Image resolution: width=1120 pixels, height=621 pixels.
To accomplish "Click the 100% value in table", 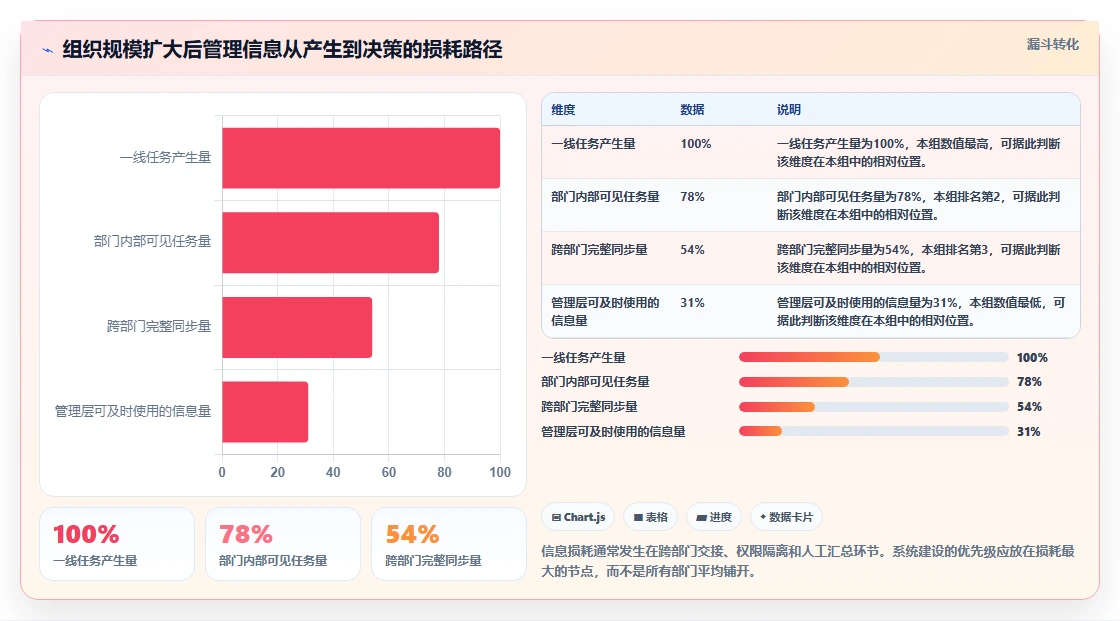I will click(696, 144).
